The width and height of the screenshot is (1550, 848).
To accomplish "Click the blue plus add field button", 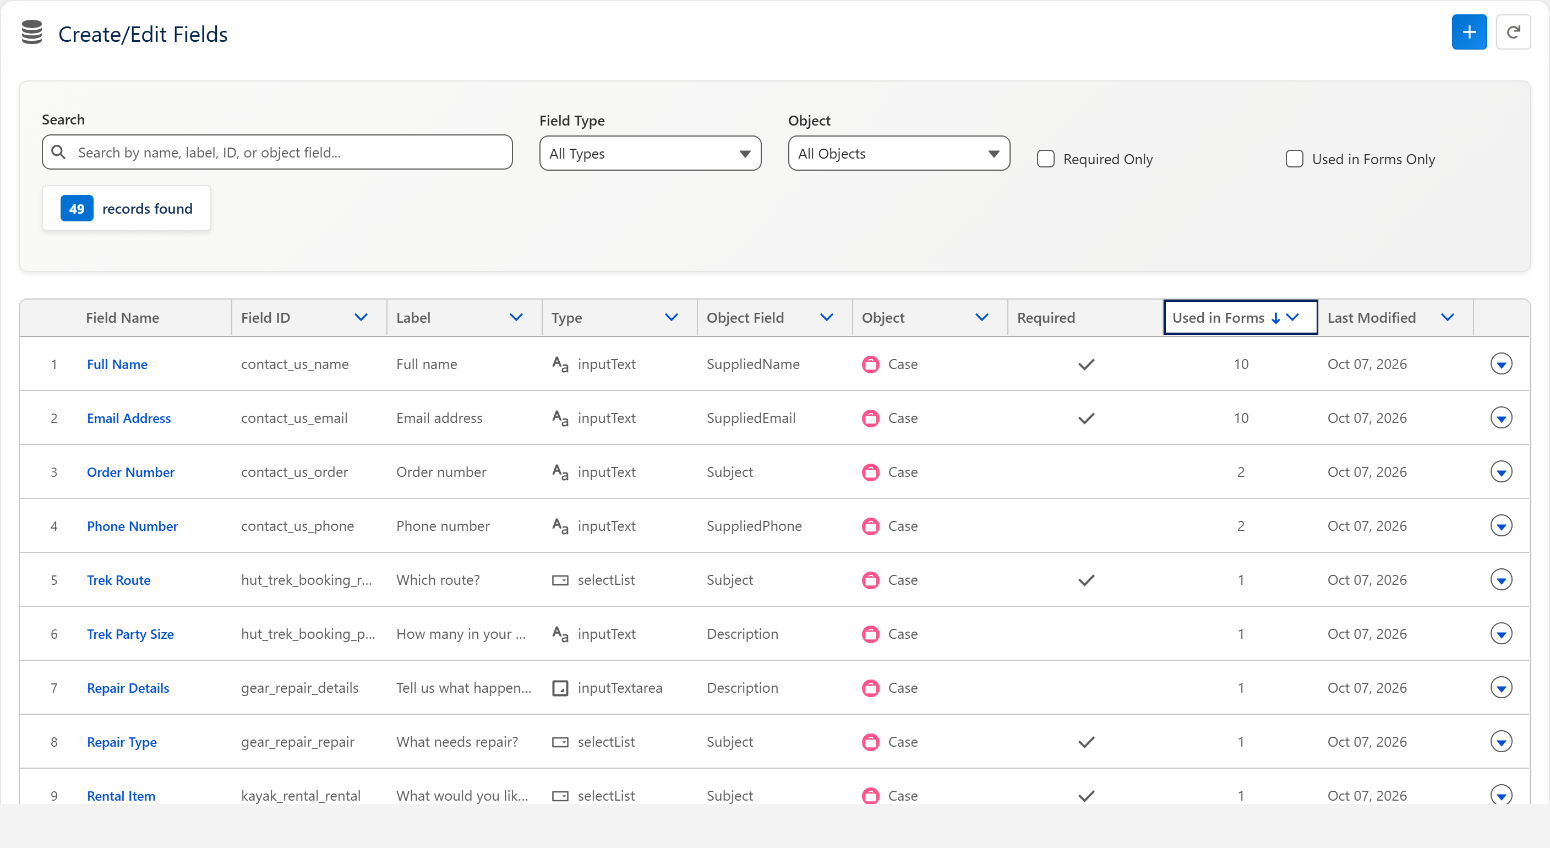I will point(1469,32).
